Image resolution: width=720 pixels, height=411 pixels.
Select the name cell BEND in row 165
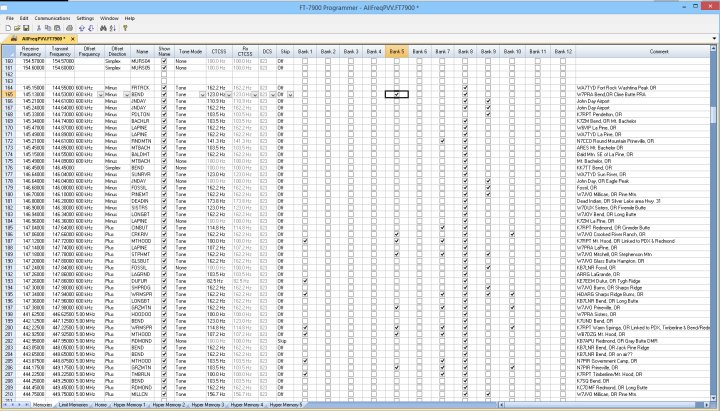click(143, 93)
